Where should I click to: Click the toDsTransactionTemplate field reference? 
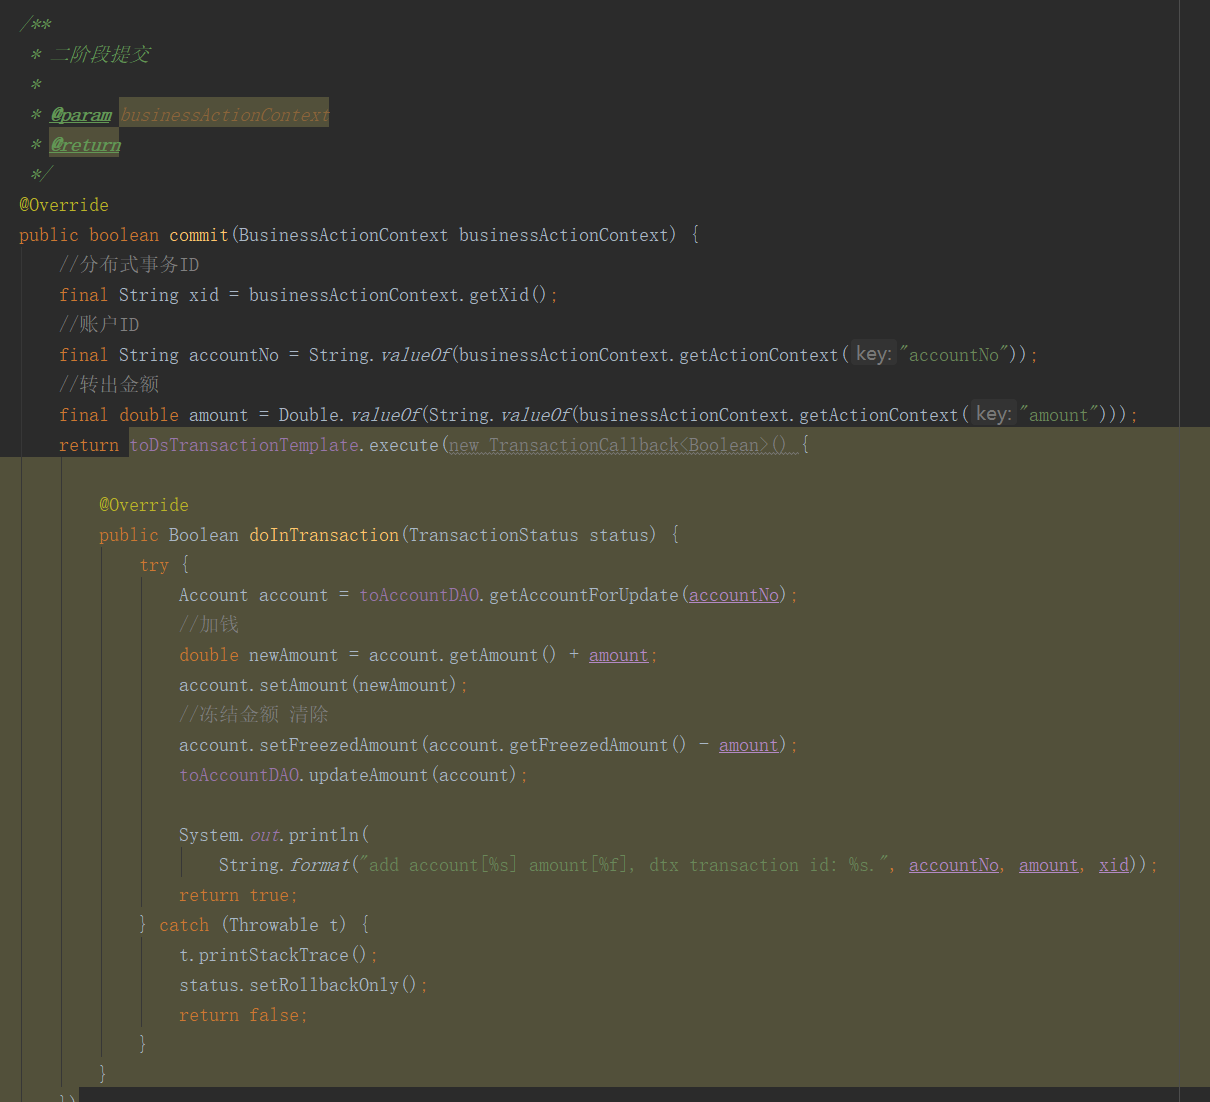click(x=244, y=445)
